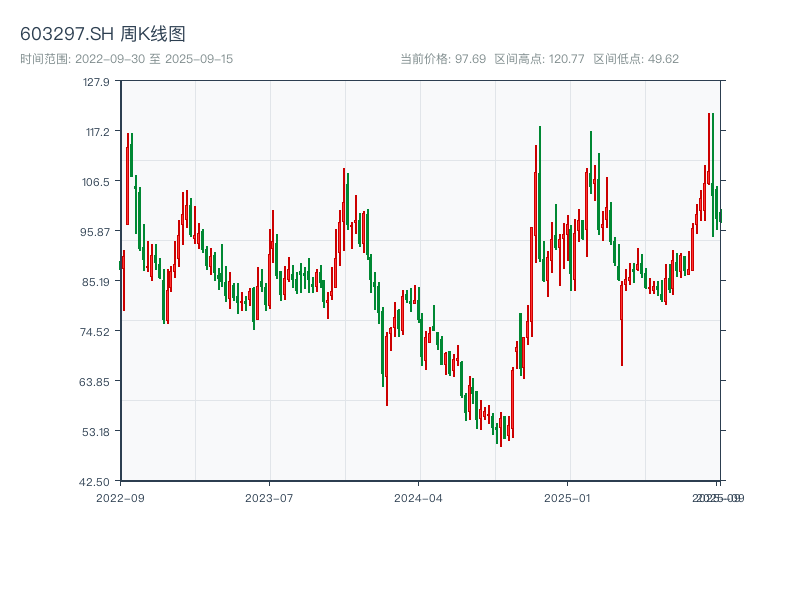Click the y-axis value 63.85
Screen dimensions: 800x600
pyautogui.click(x=94, y=382)
